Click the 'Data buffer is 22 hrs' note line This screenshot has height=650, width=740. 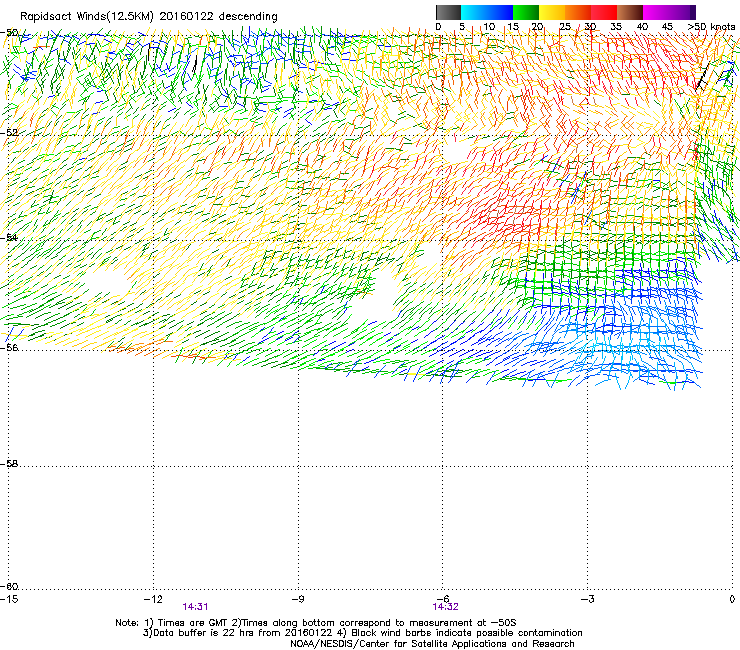[362, 633]
